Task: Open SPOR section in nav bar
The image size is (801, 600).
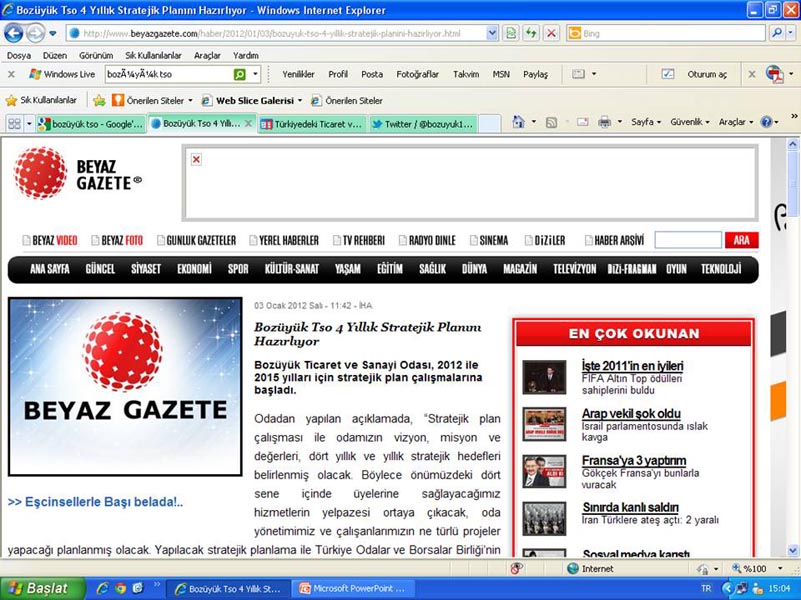Action: click(238, 269)
